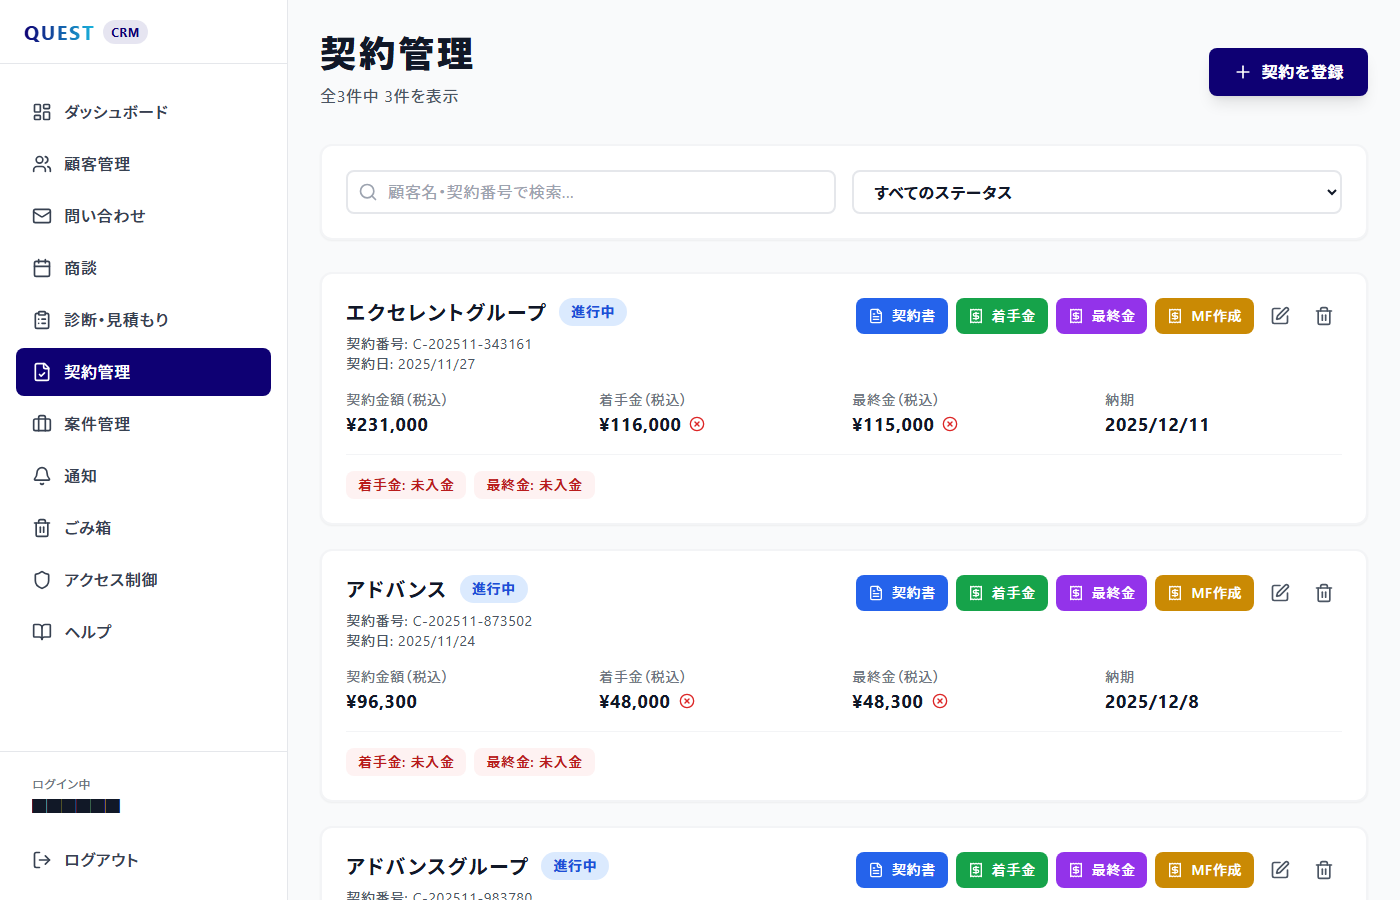Click unpaid X icon beside ¥116,000
Screen dimensions: 1400x900
click(x=697, y=424)
